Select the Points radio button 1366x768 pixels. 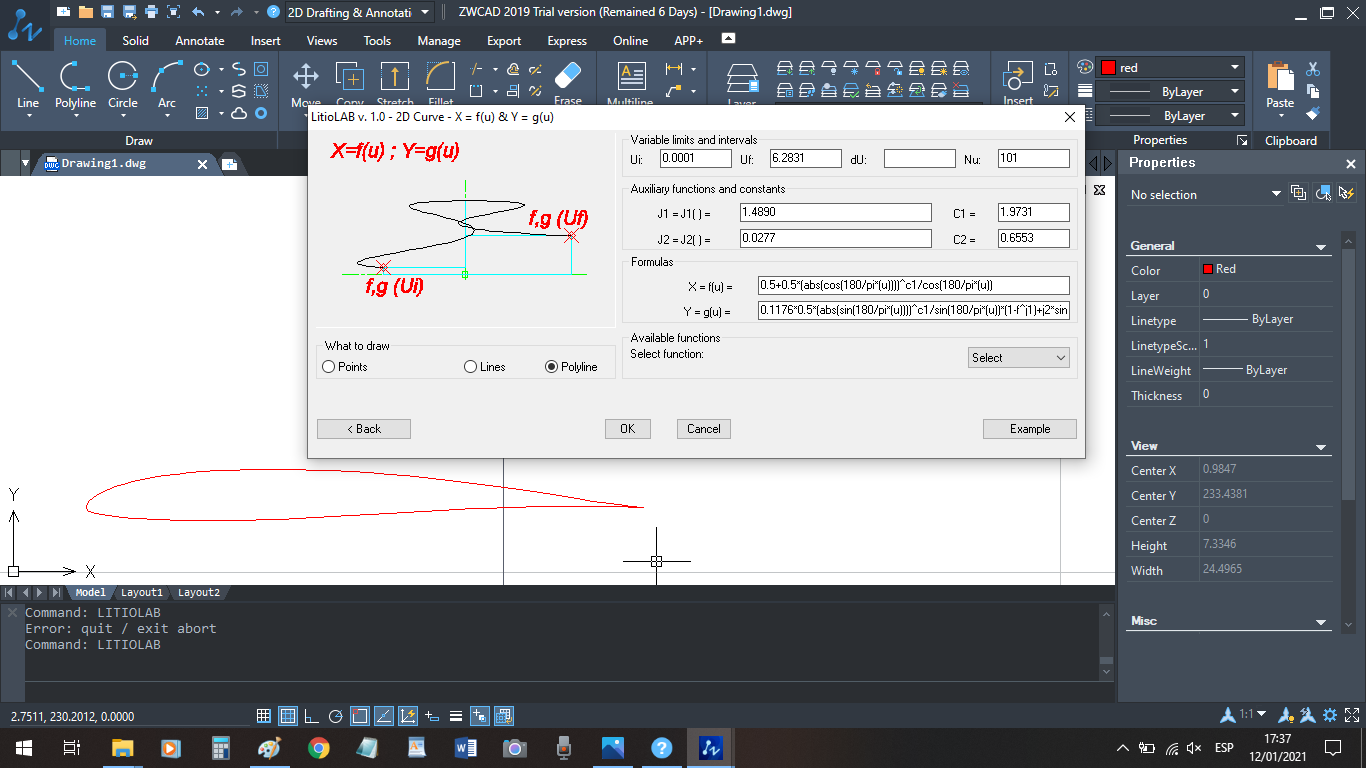[329, 367]
